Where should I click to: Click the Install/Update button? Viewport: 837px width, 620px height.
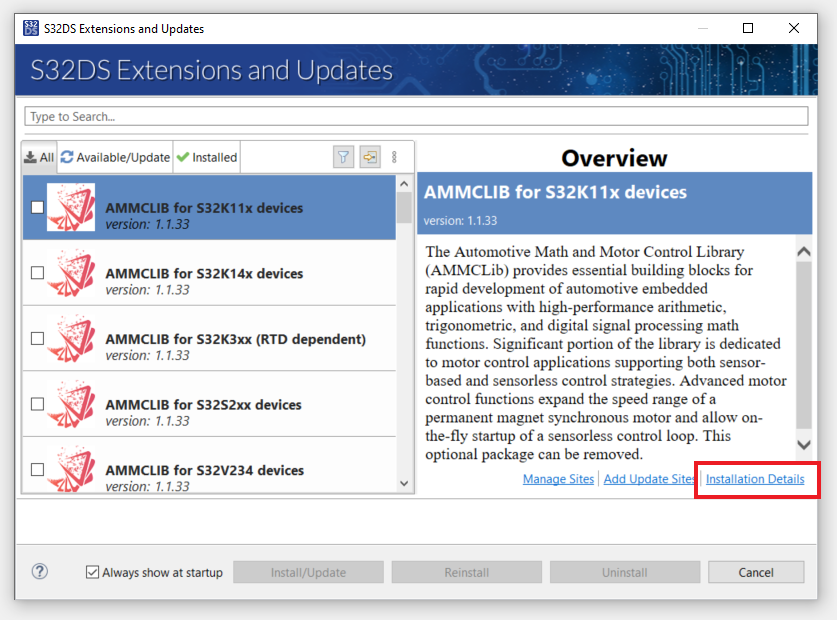pyautogui.click(x=308, y=572)
